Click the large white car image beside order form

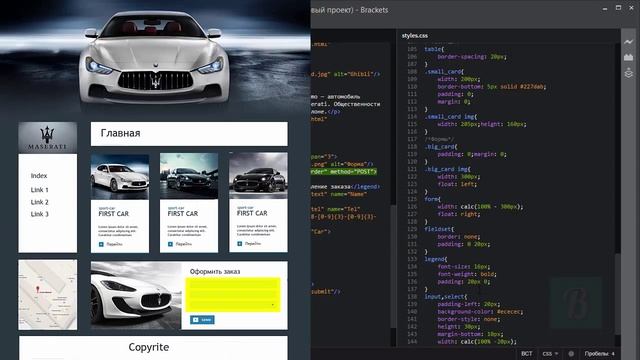tap(136, 296)
